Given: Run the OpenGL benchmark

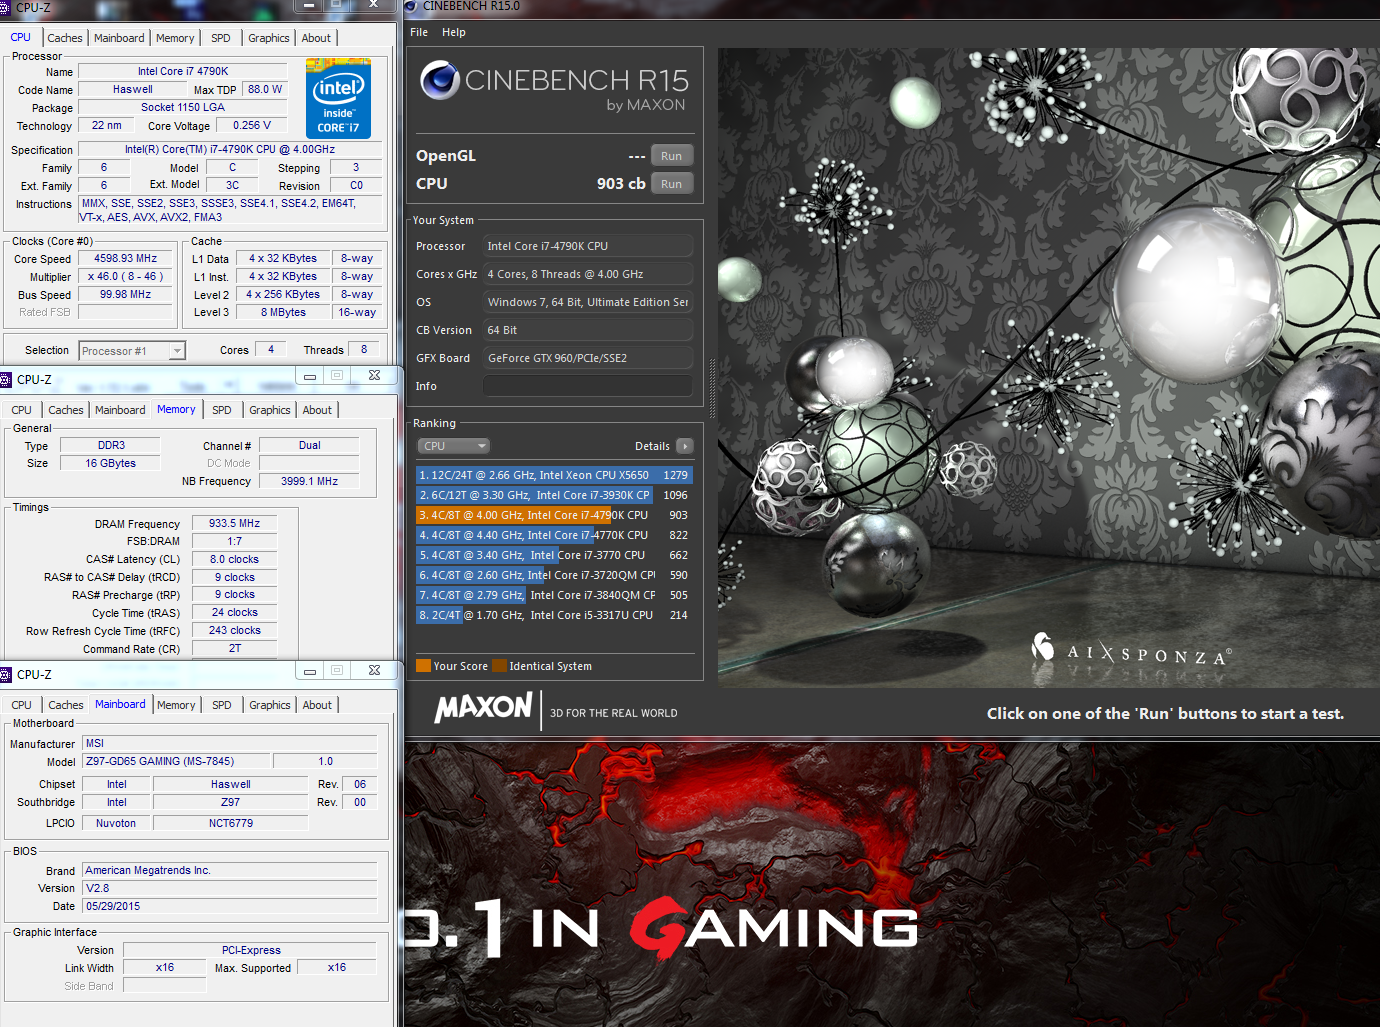Looking at the screenshot, I should click(672, 156).
